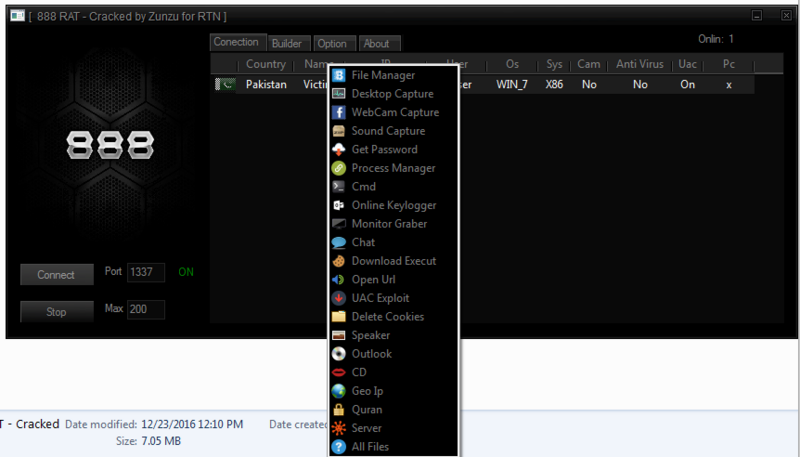
Task: Click the Quran padlock icon
Action: point(339,410)
